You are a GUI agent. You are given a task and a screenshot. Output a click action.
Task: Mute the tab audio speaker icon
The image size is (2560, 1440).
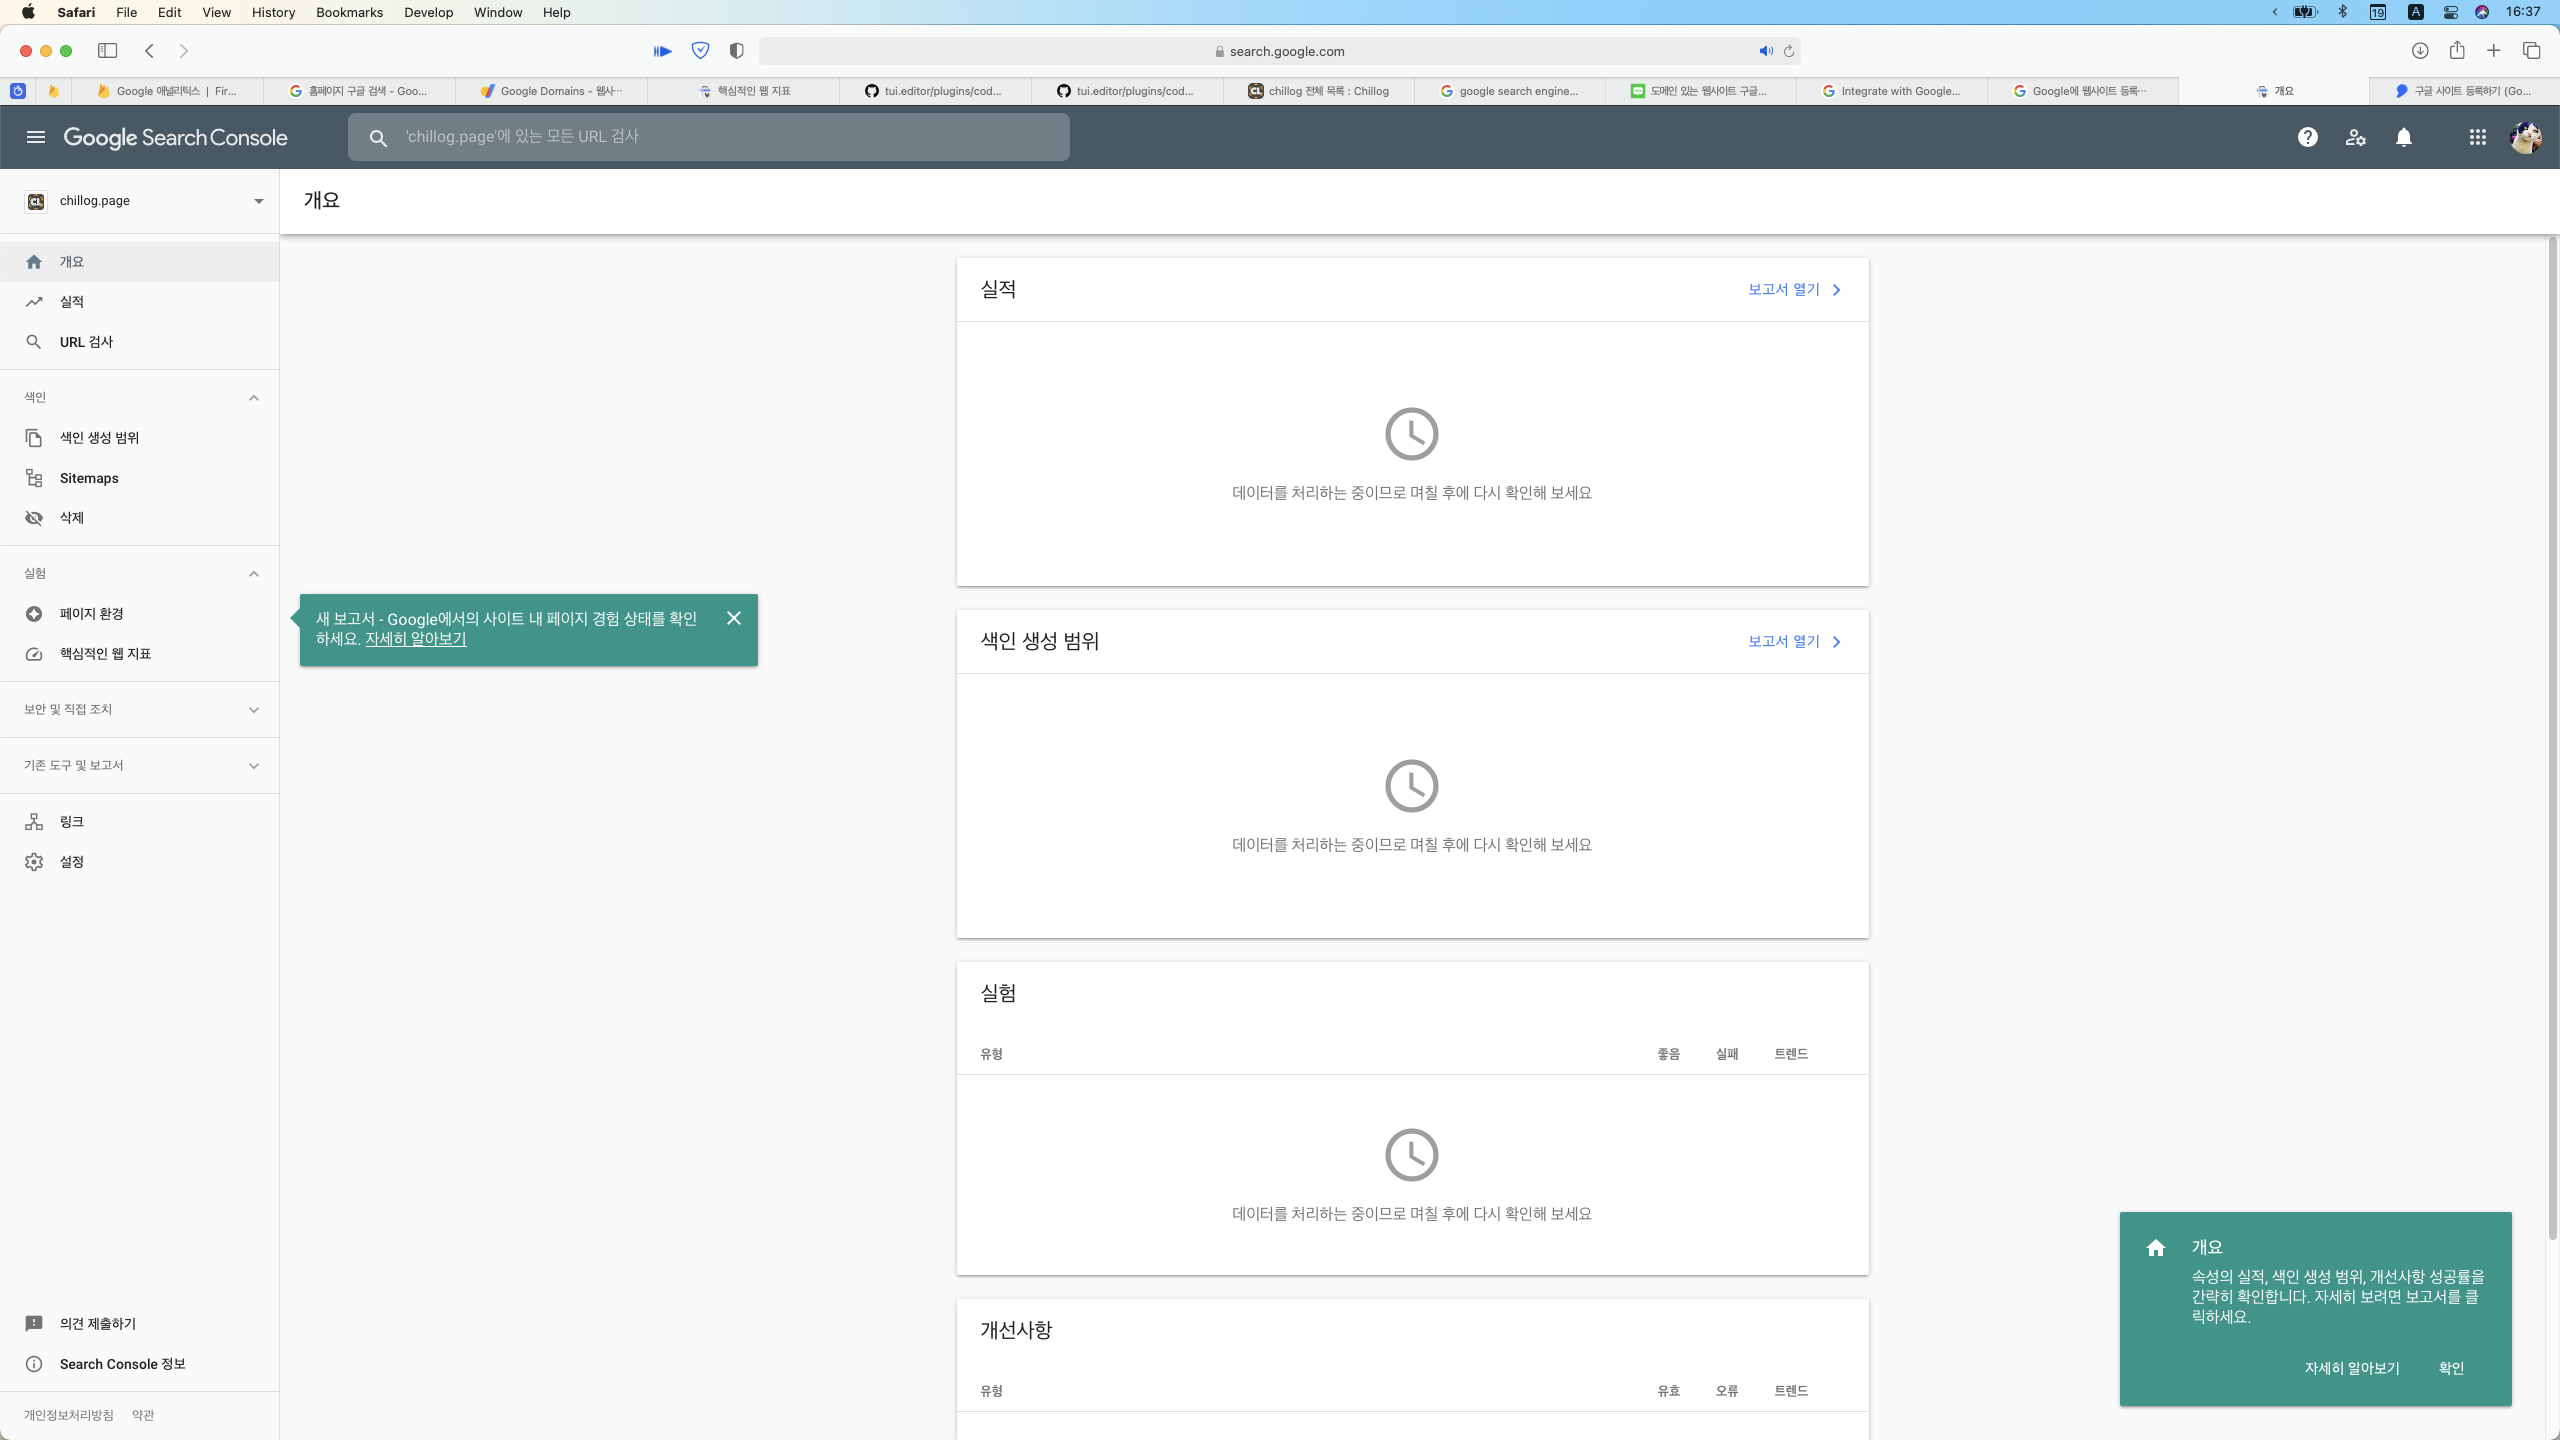point(1765,51)
